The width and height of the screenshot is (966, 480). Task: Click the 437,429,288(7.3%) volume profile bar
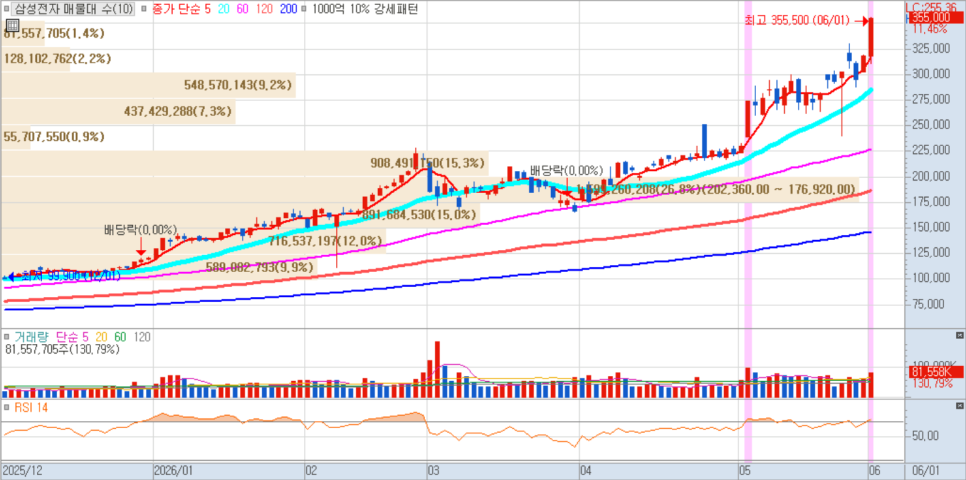(x=118, y=112)
